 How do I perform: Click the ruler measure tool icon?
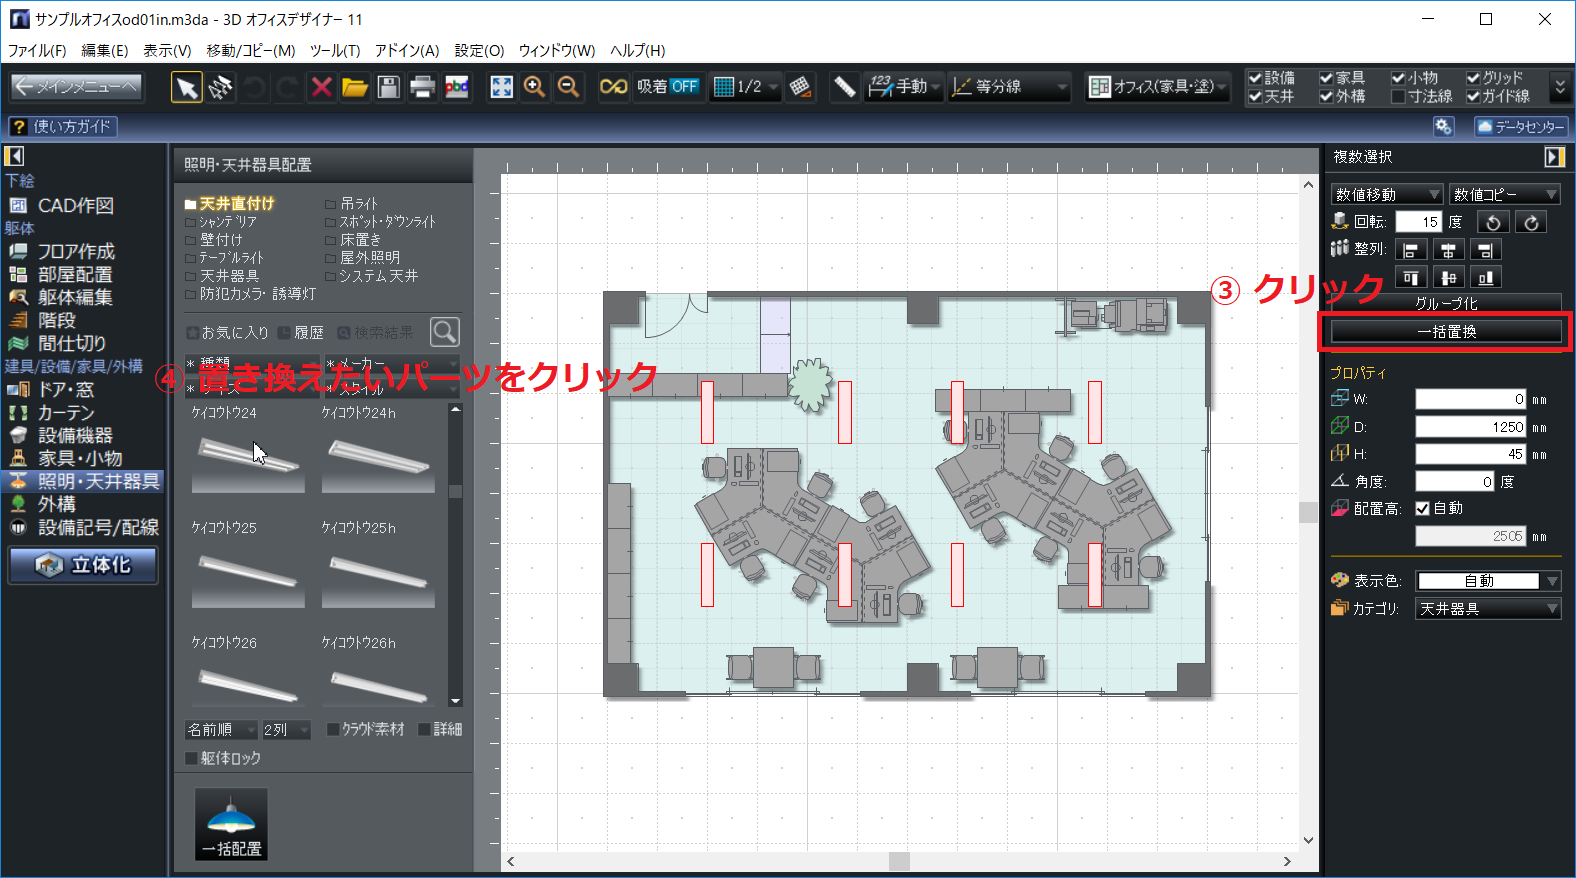[x=844, y=87]
